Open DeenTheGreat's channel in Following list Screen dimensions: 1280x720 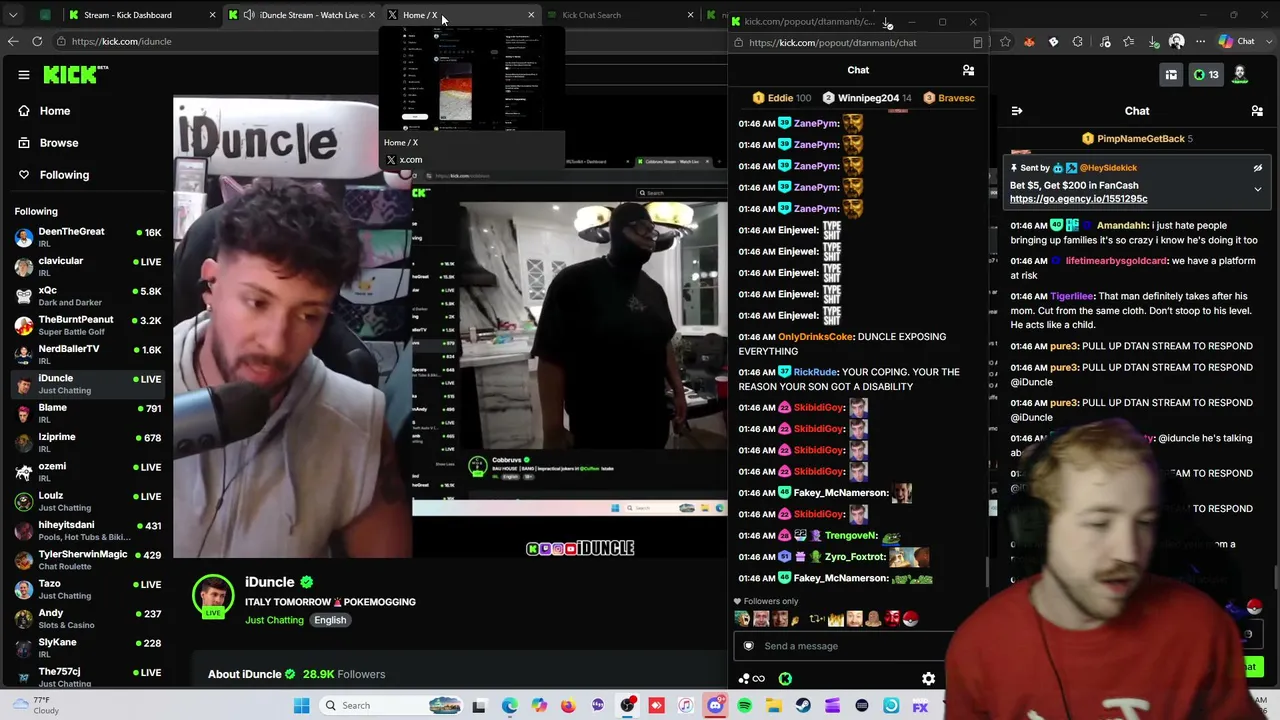coord(88,237)
